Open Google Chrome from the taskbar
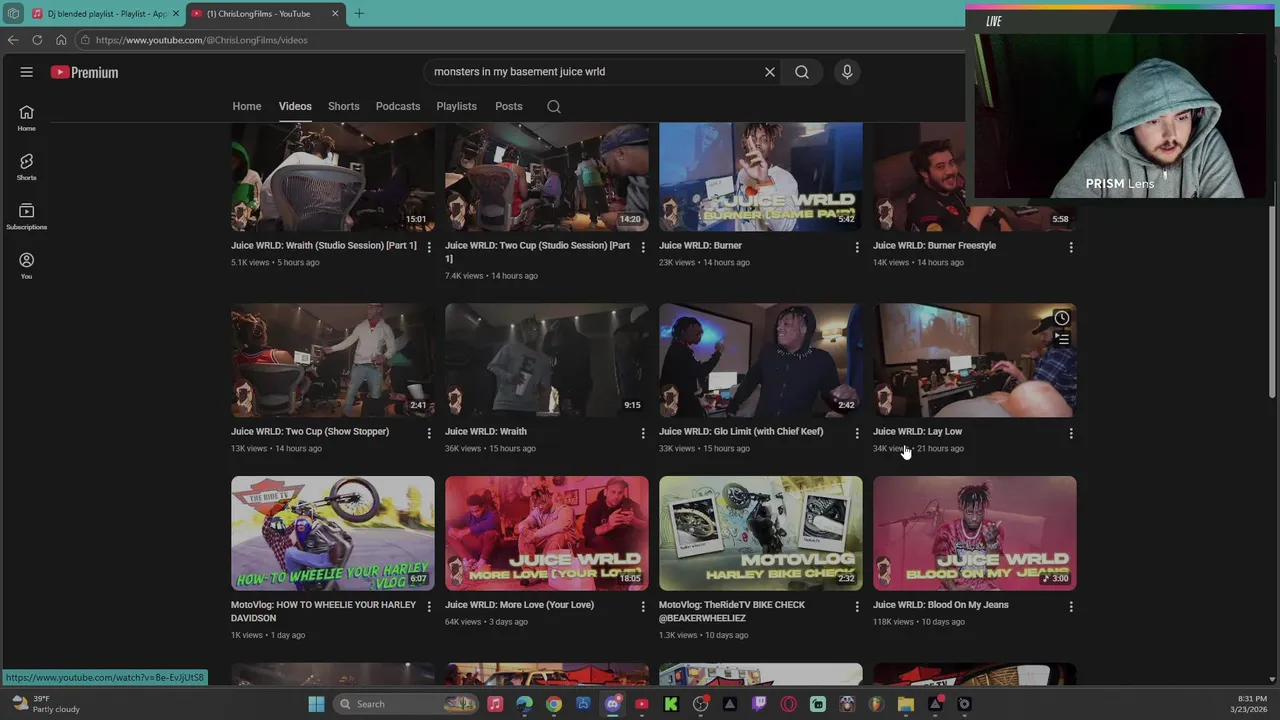Image resolution: width=1280 pixels, height=720 pixels. coord(554,704)
